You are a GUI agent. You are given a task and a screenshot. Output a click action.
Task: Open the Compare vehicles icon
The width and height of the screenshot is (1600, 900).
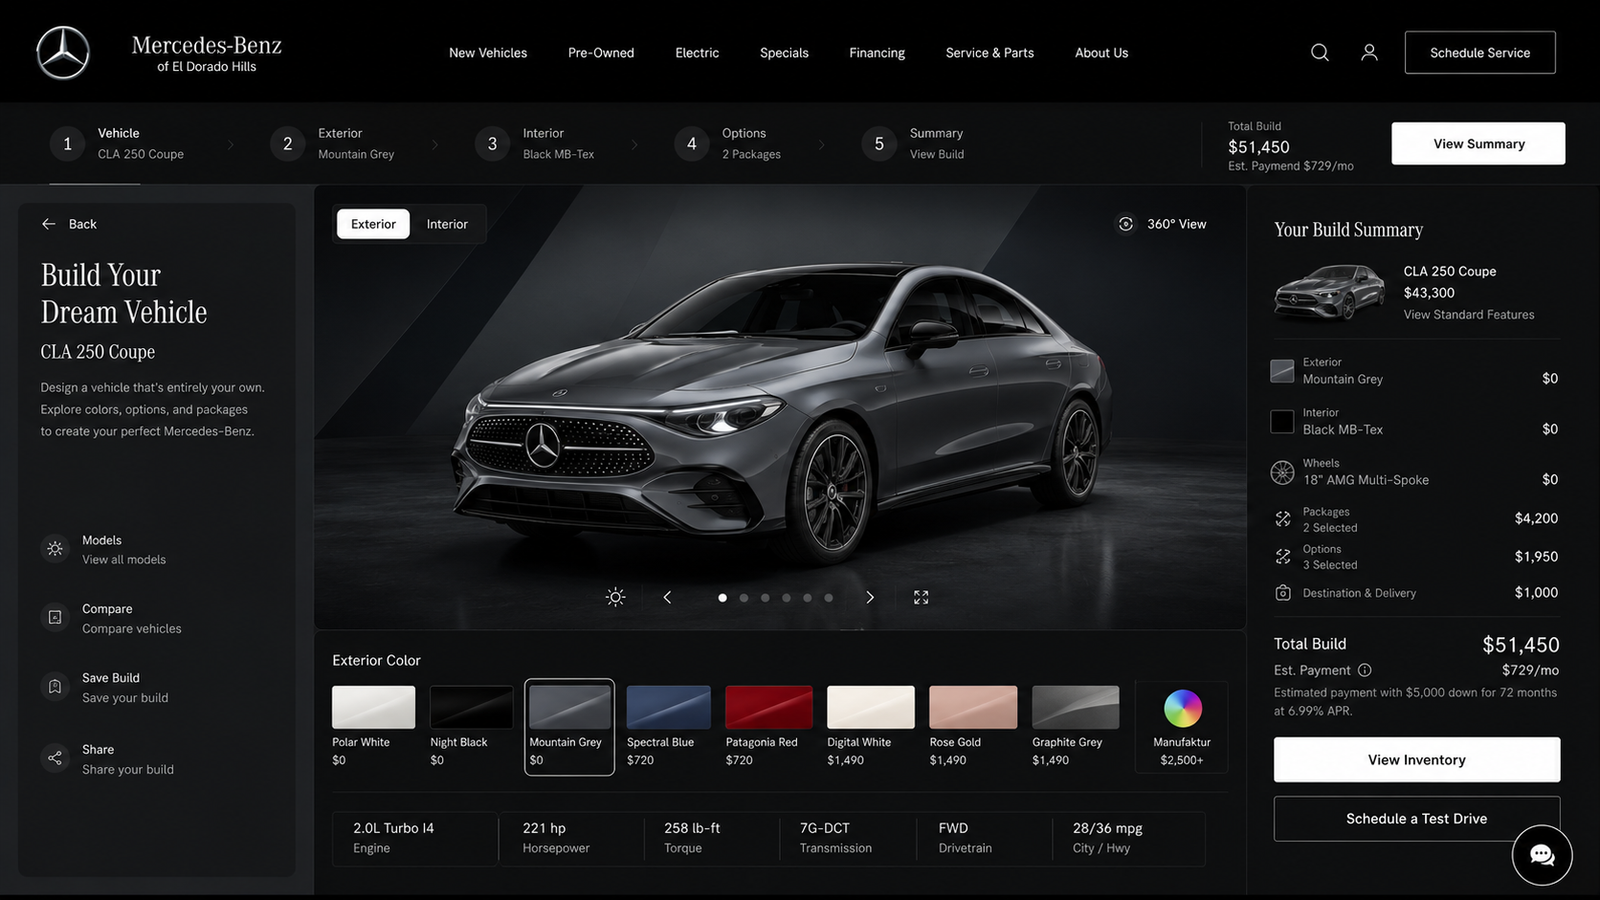(x=55, y=618)
